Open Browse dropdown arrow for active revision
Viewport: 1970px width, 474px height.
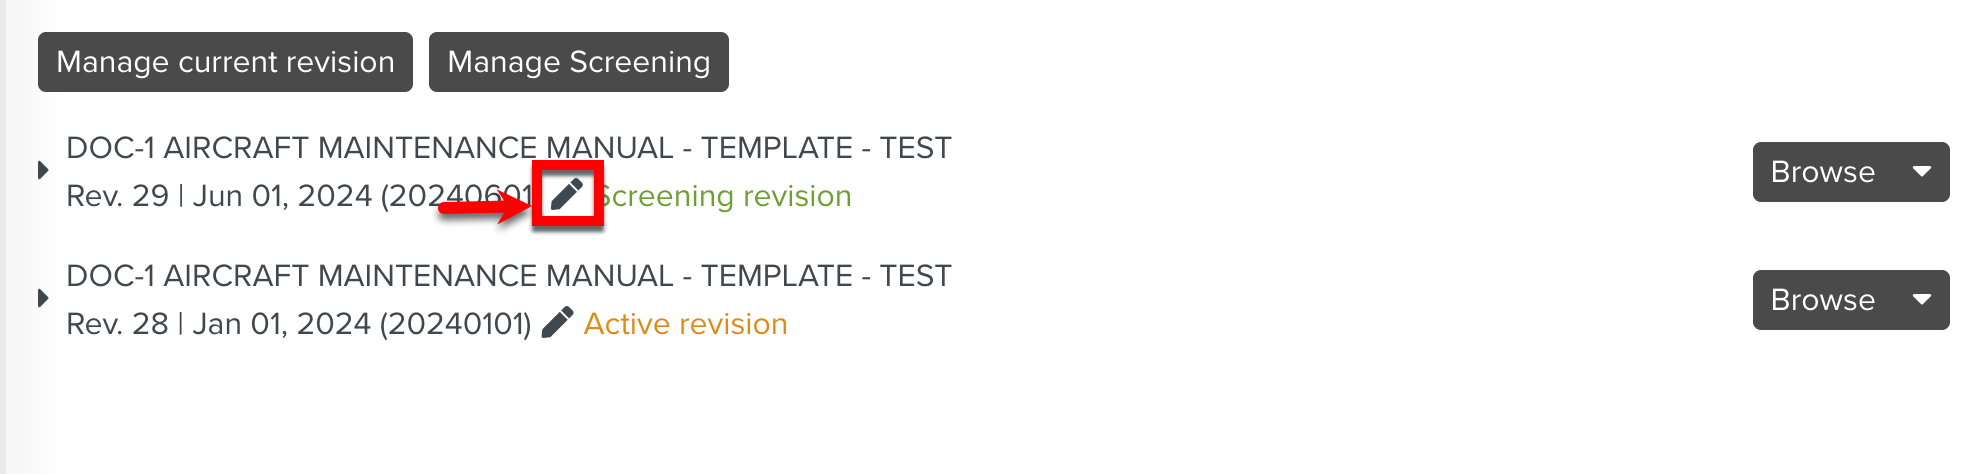coord(1921,300)
